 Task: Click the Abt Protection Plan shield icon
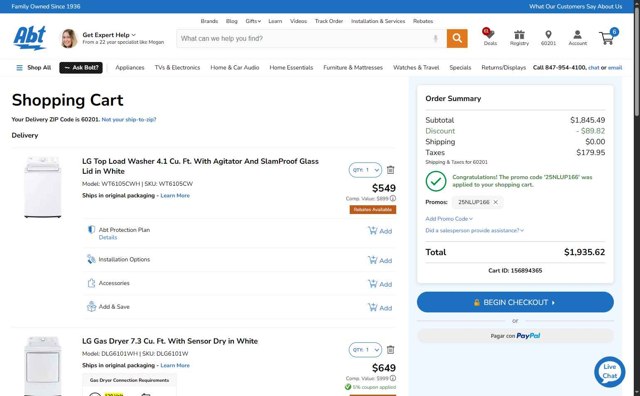pyautogui.click(x=91, y=229)
